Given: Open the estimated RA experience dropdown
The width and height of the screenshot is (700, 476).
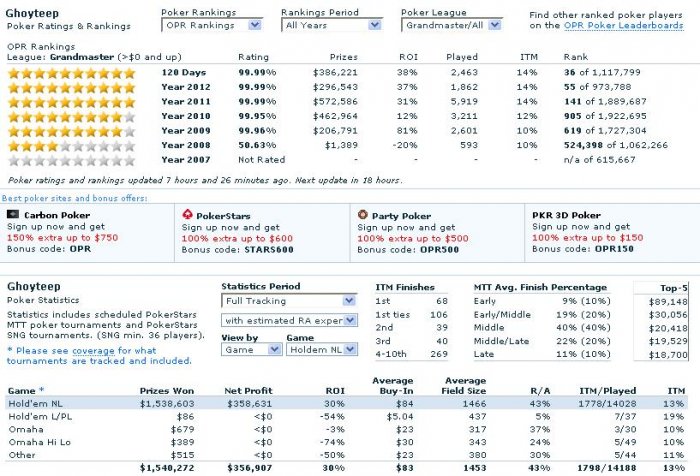Looking at the screenshot, I should coord(289,320).
